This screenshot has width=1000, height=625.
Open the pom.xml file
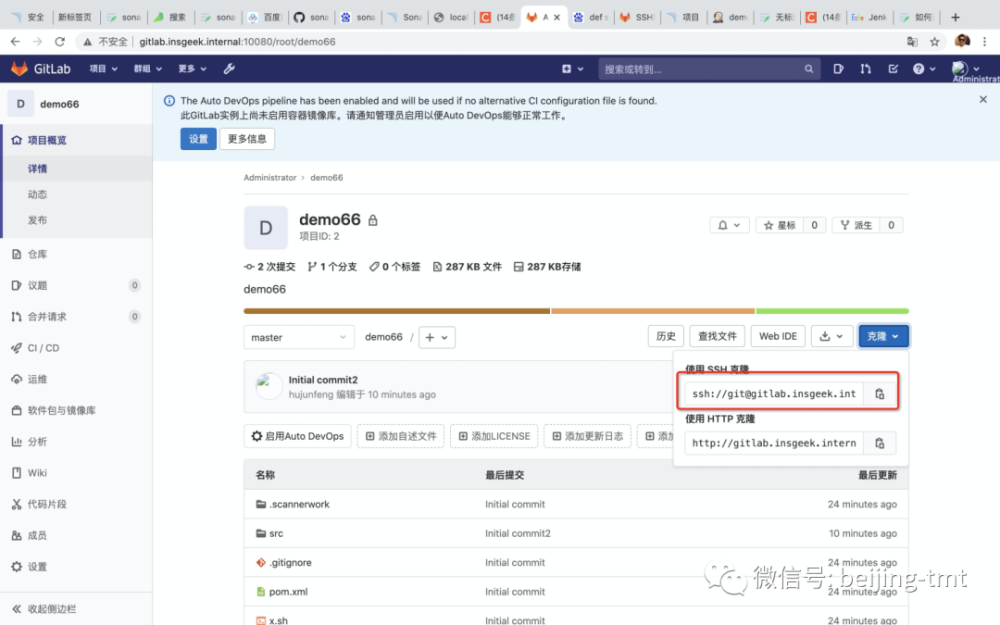click(x=288, y=592)
